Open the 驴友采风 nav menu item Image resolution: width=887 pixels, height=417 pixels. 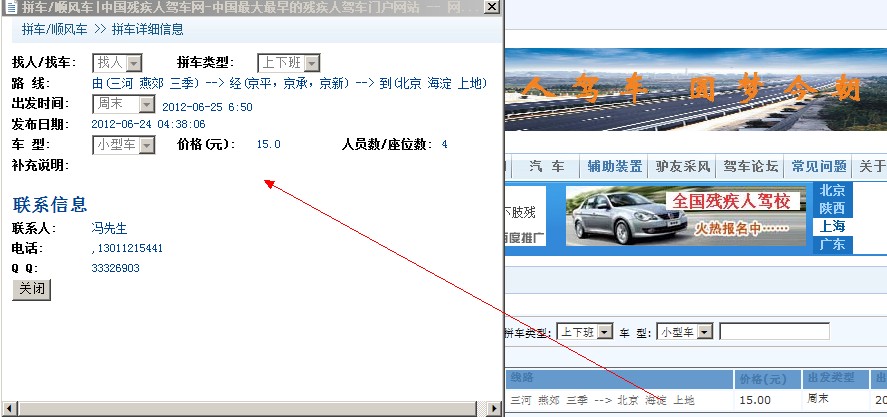pyautogui.click(x=682, y=166)
